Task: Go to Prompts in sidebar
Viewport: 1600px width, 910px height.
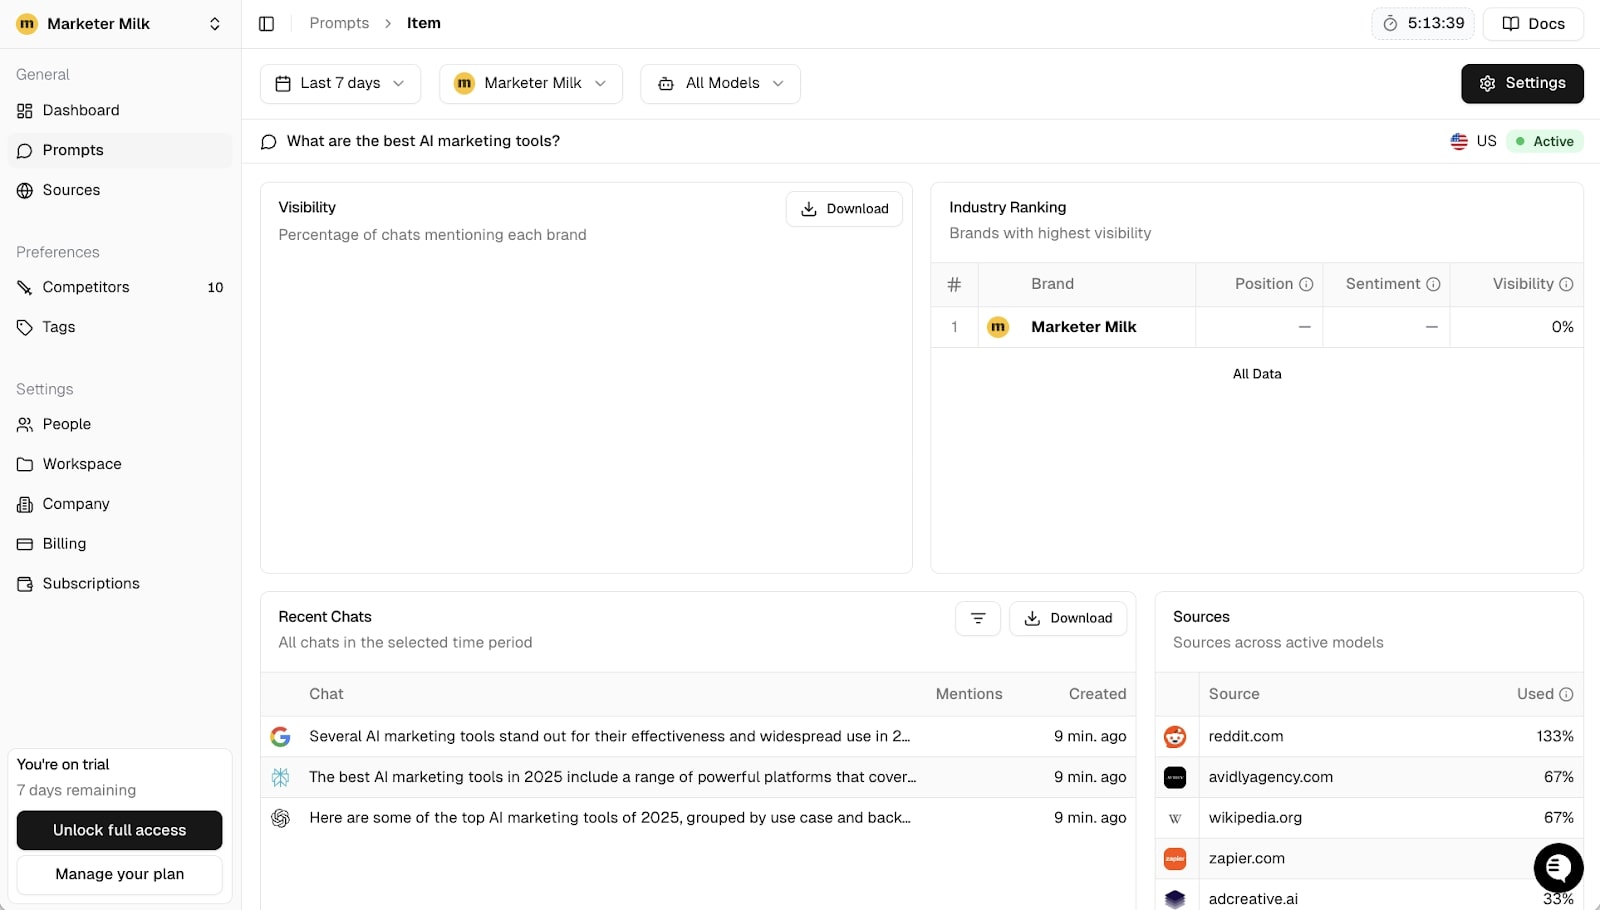Action: (x=120, y=150)
